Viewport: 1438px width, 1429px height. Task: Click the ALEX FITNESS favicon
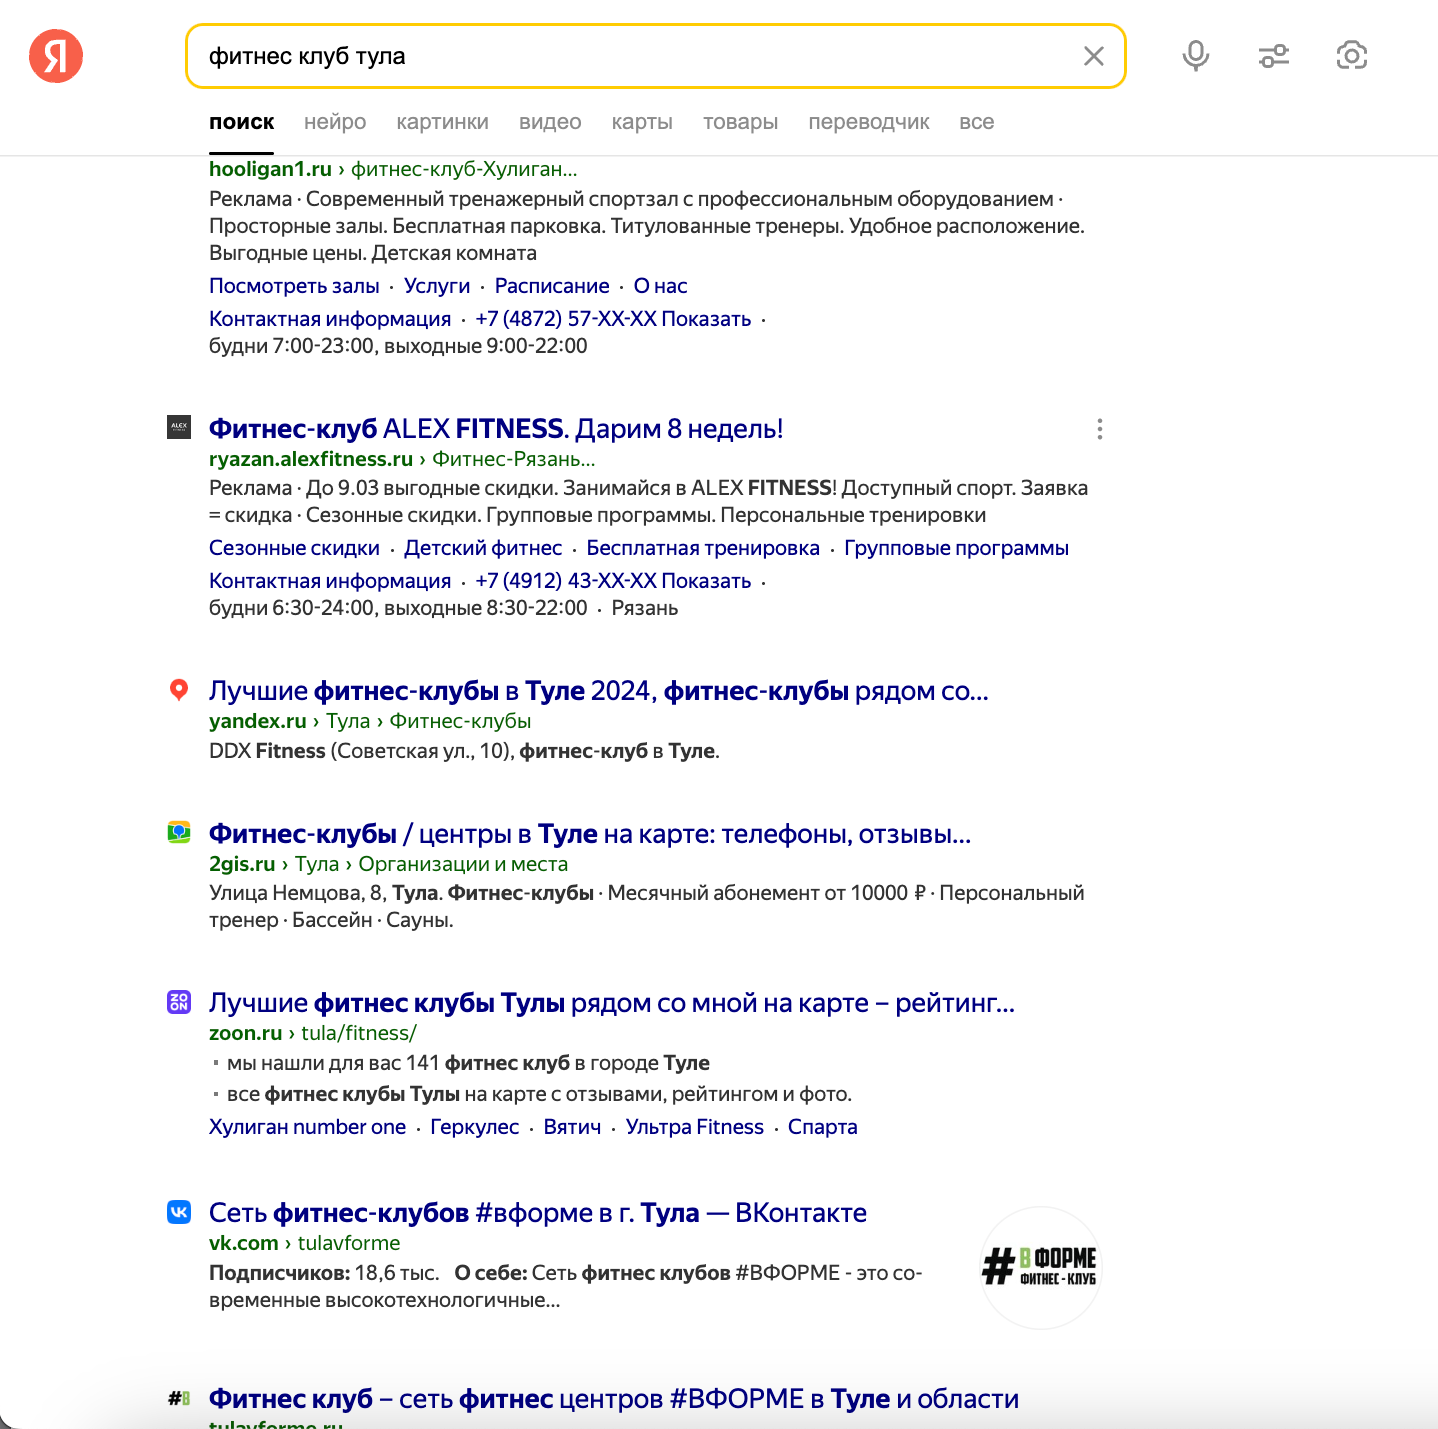179,427
